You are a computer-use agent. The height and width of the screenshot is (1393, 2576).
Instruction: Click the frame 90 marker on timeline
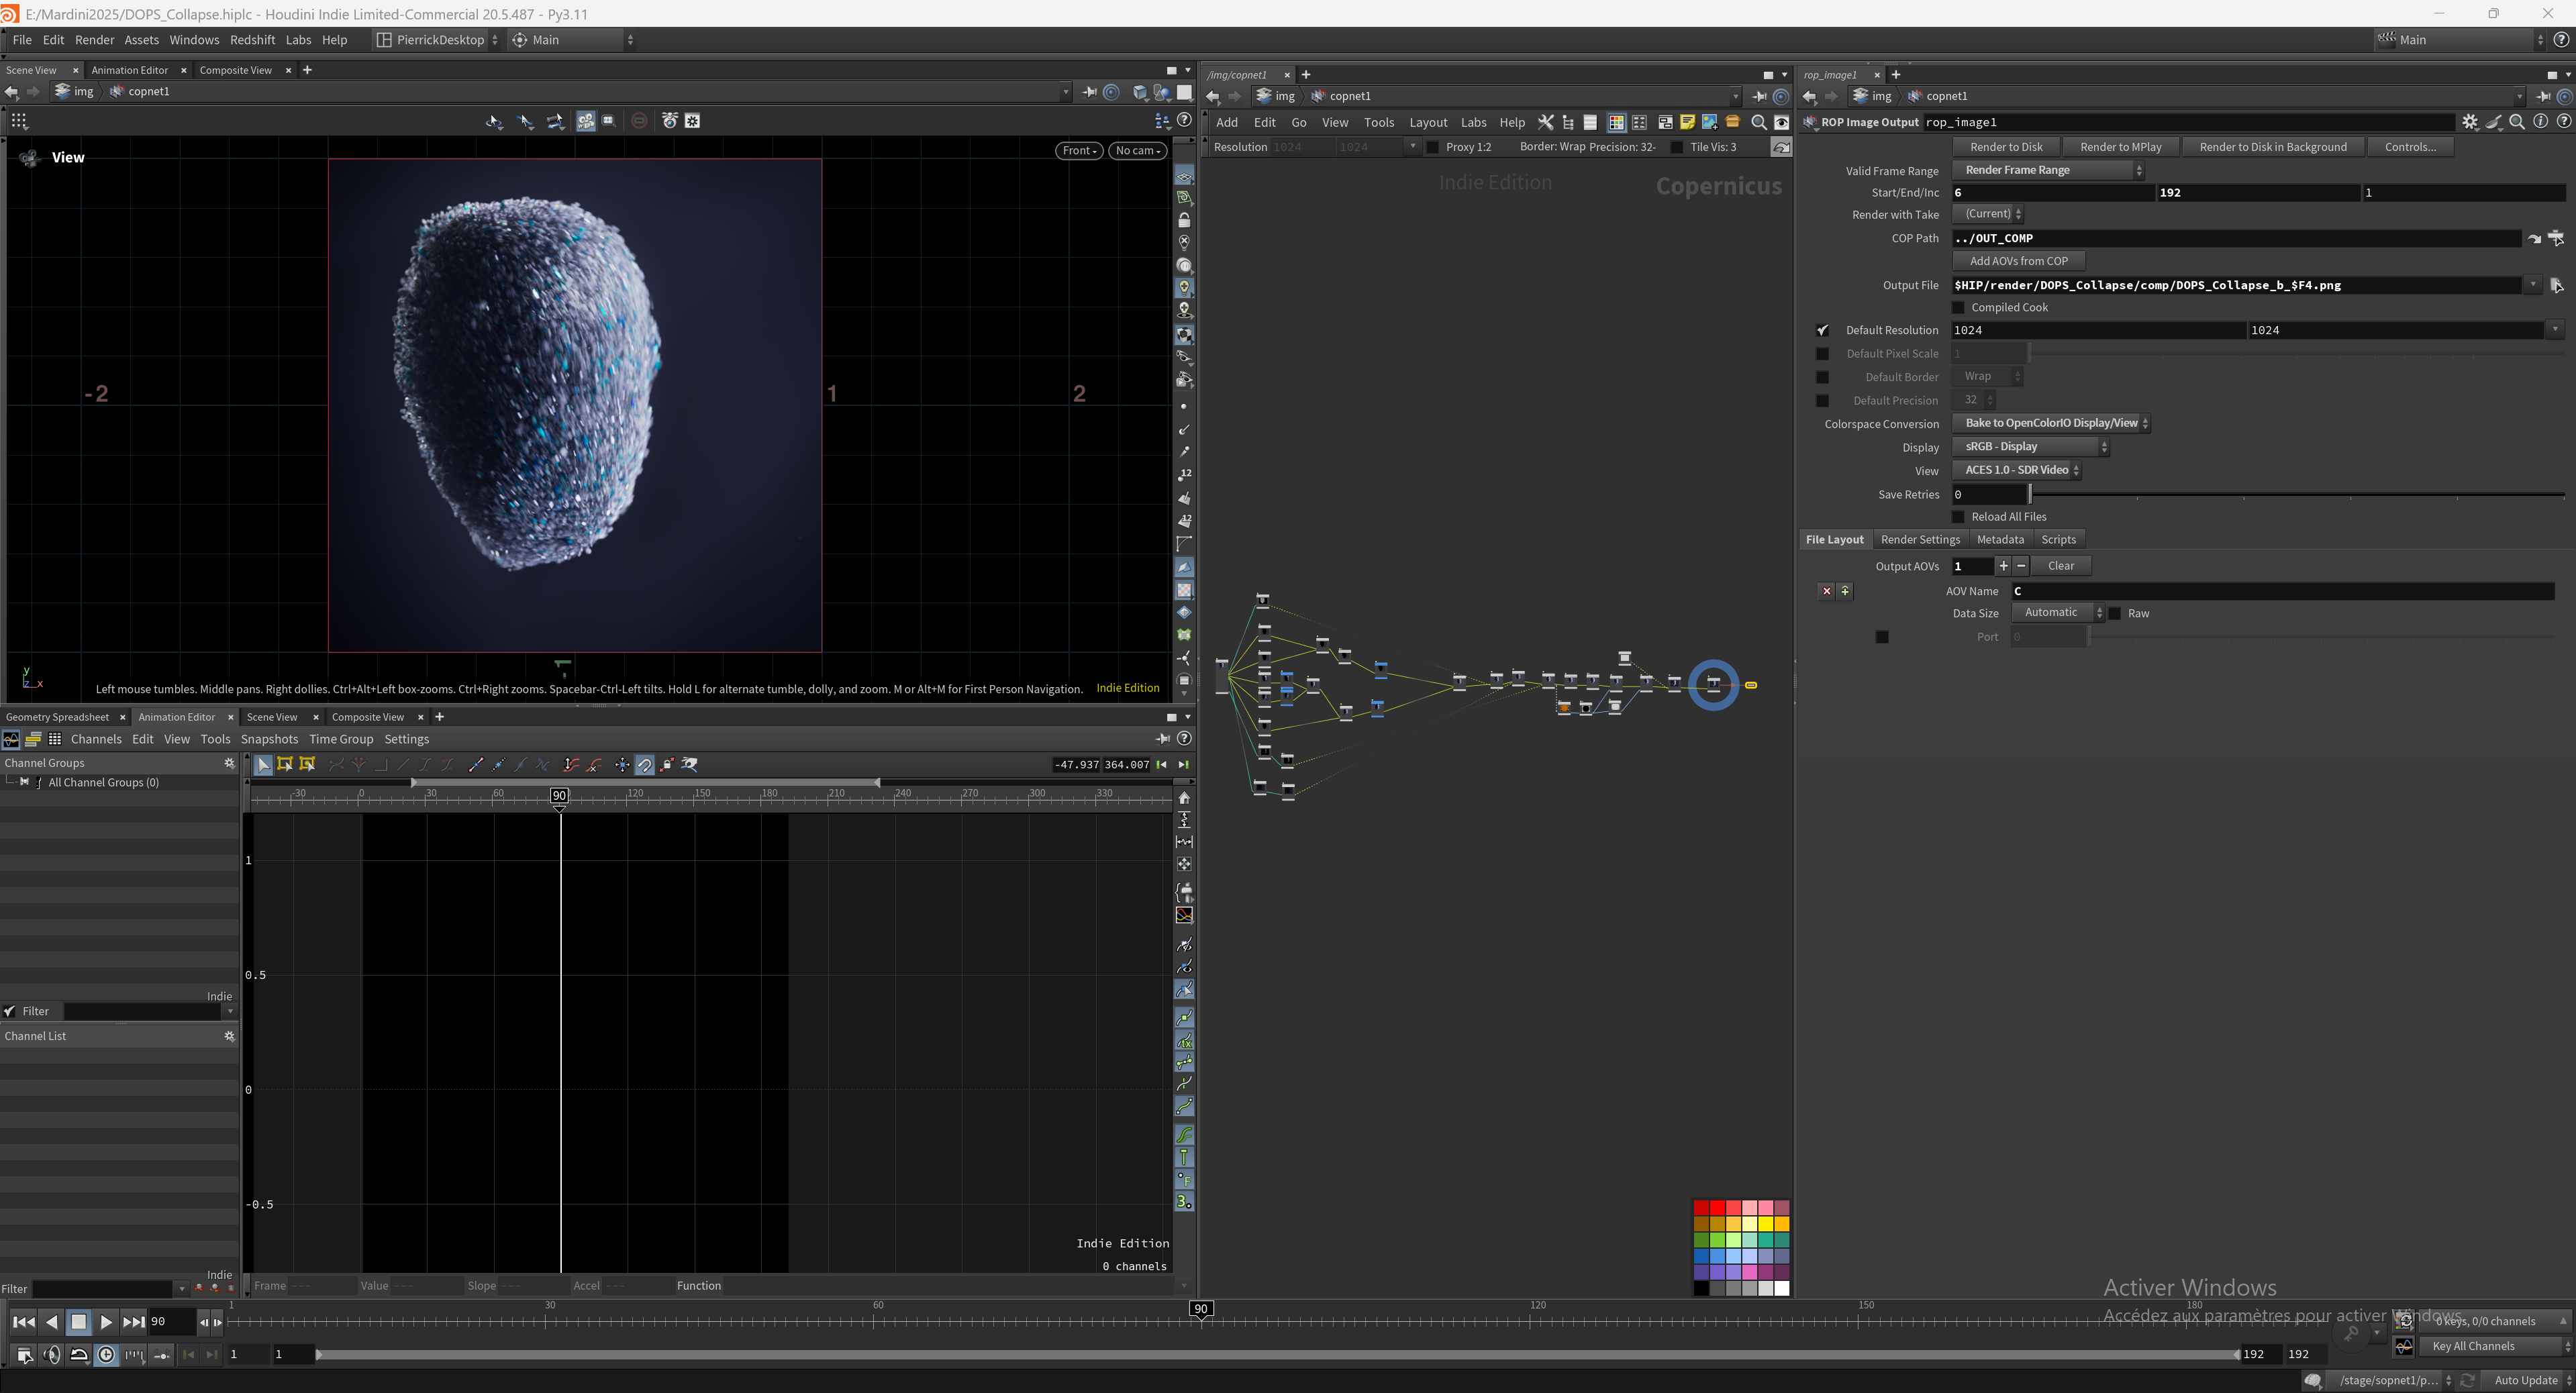tap(1201, 1309)
